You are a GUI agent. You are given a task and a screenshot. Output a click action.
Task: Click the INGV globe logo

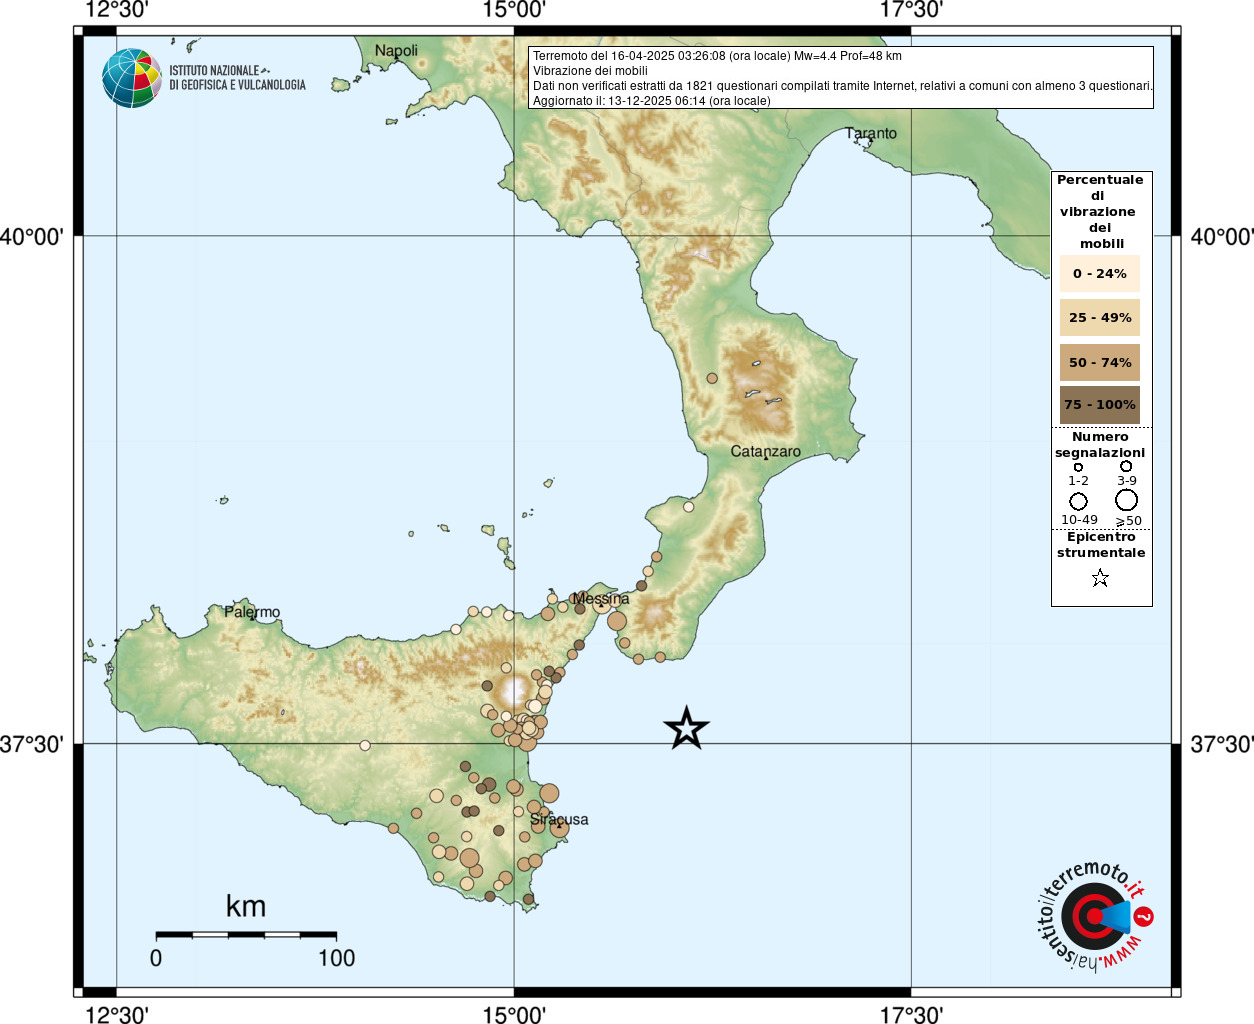pos(131,78)
